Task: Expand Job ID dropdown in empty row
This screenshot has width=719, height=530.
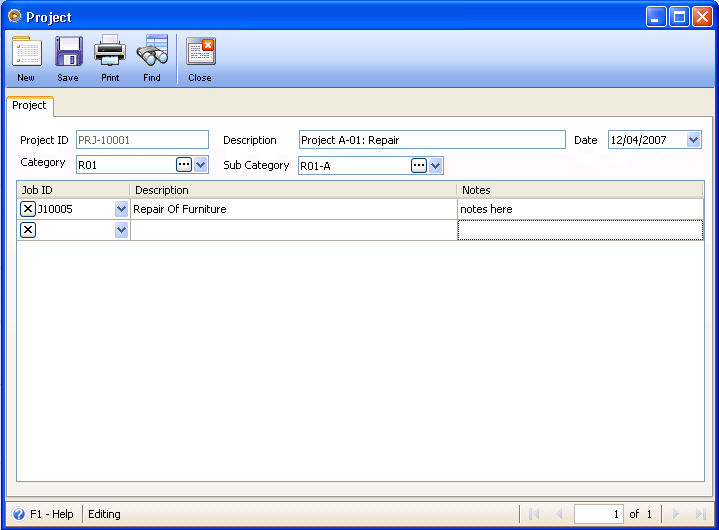Action: click(121, 230)
